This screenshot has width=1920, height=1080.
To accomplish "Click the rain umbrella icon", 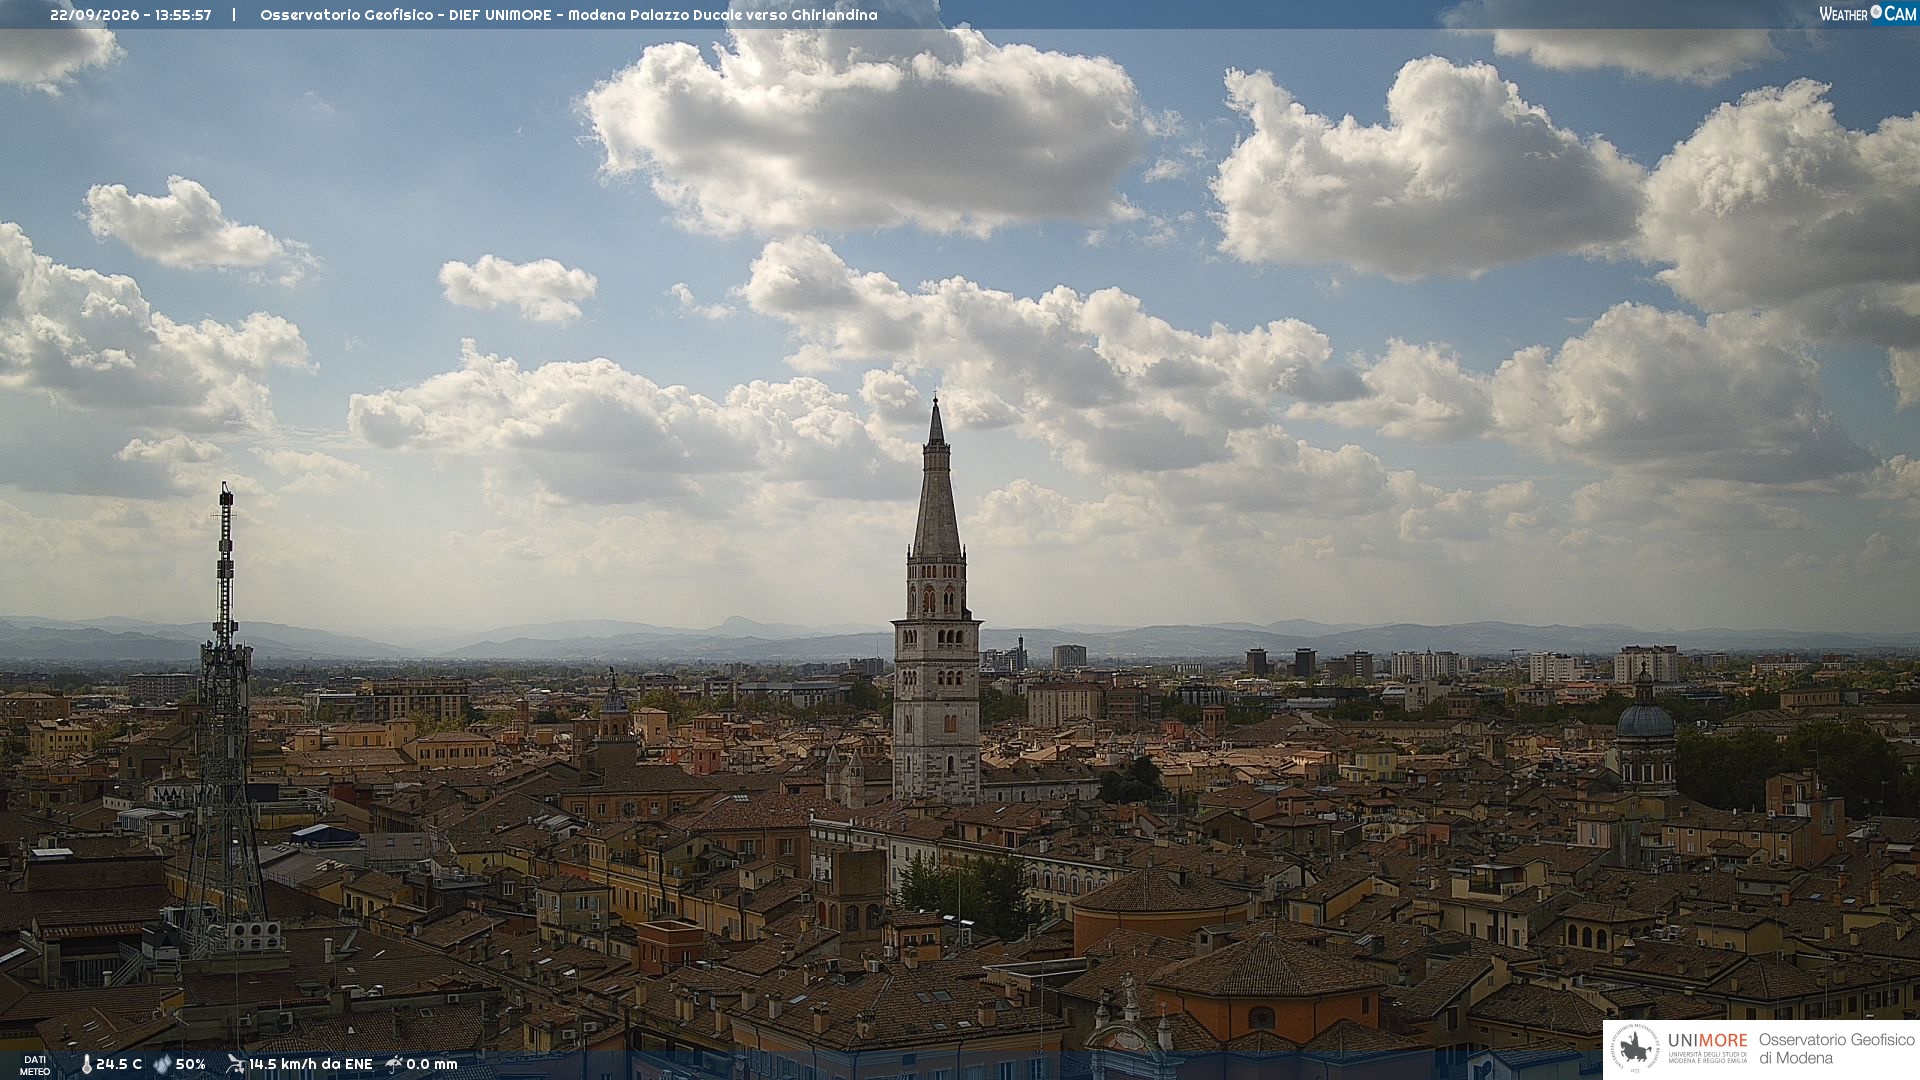I will 394,1064.
